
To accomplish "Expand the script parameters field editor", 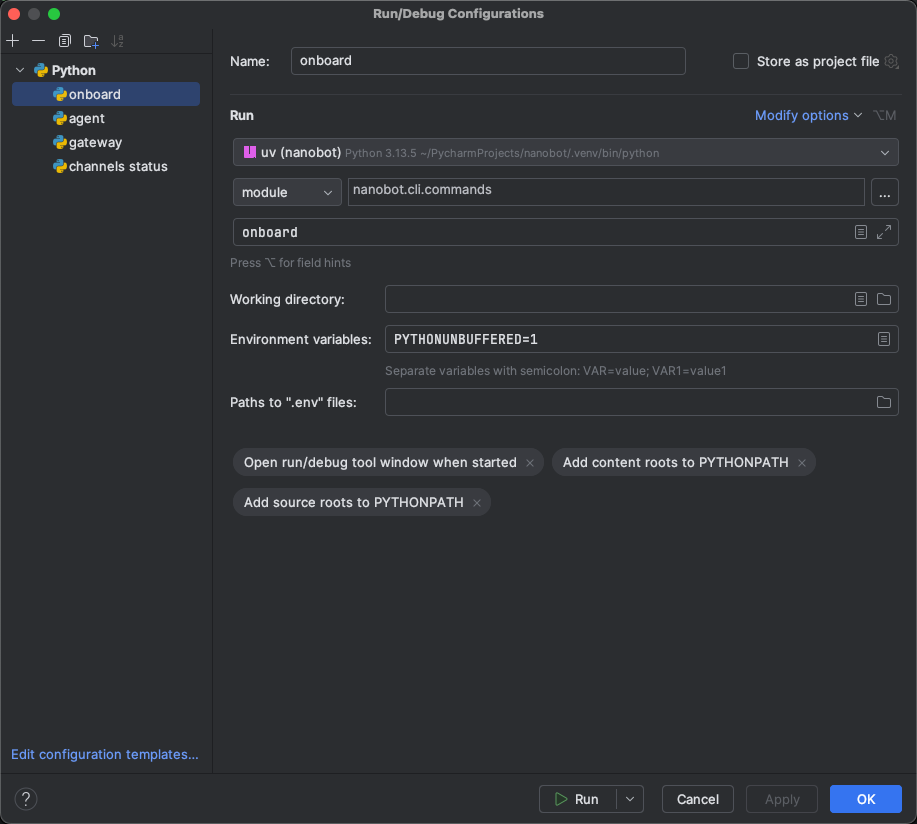I will click(x=884, y=232).
